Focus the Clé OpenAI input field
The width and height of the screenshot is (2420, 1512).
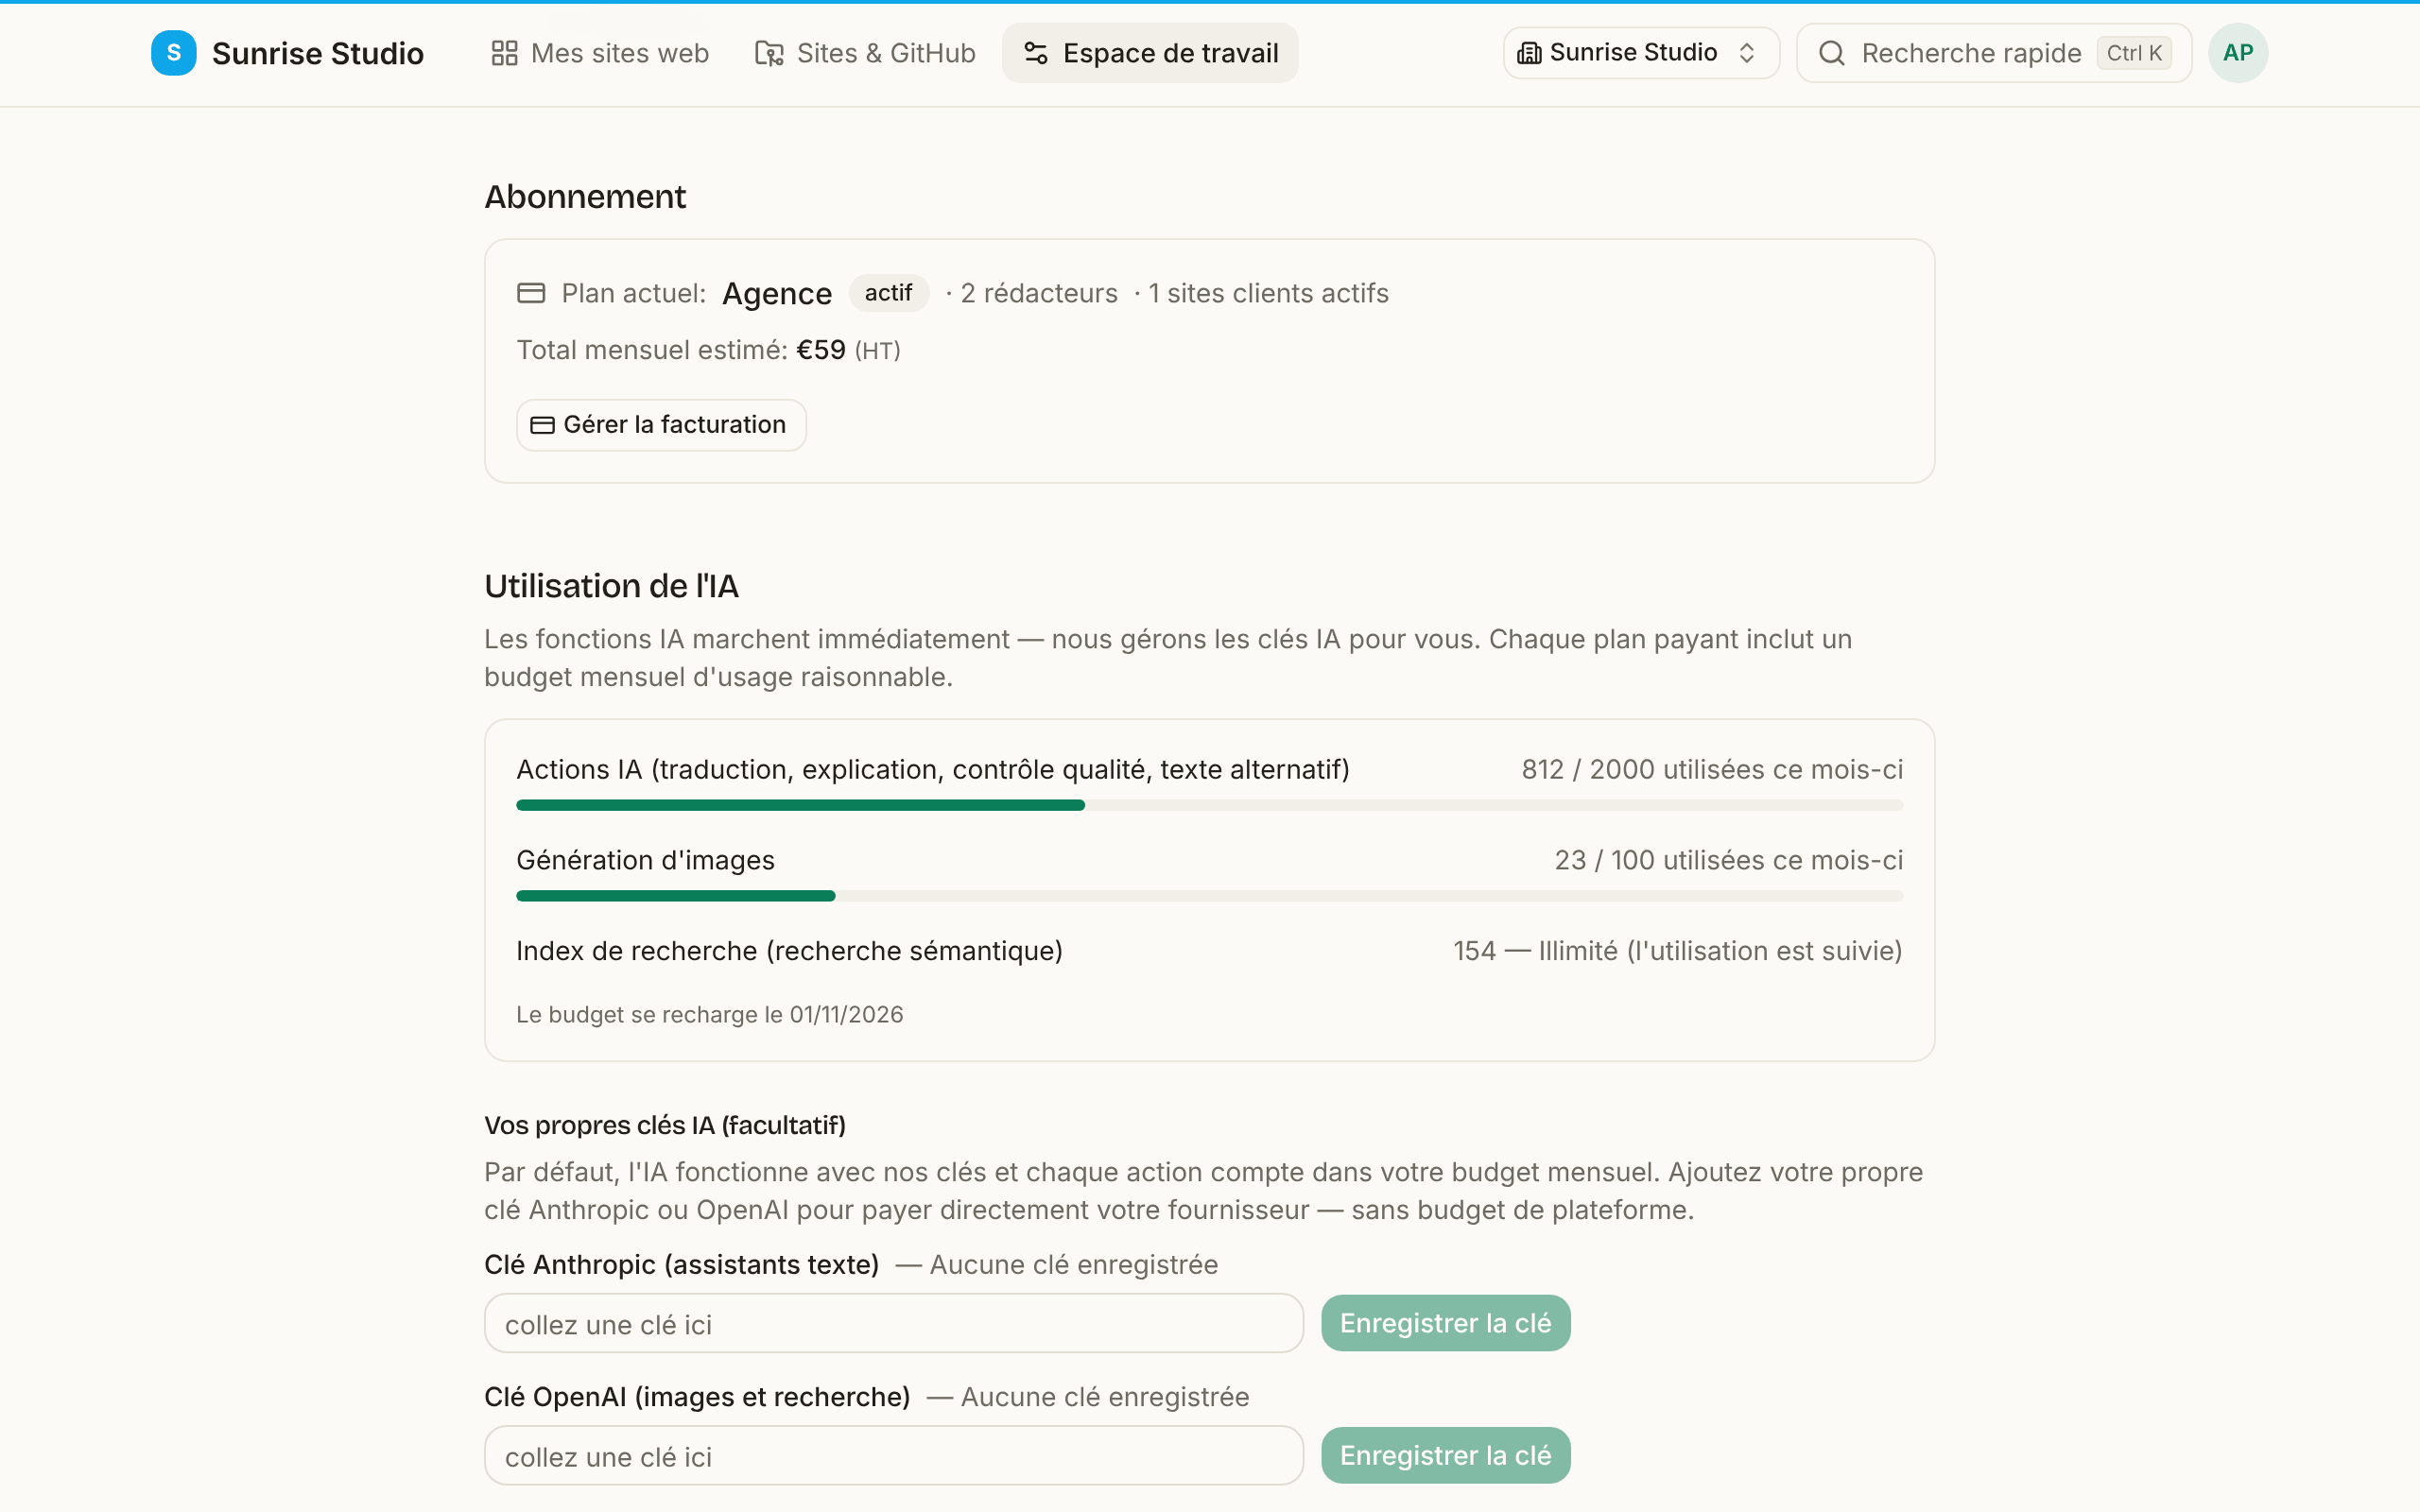894,1455
